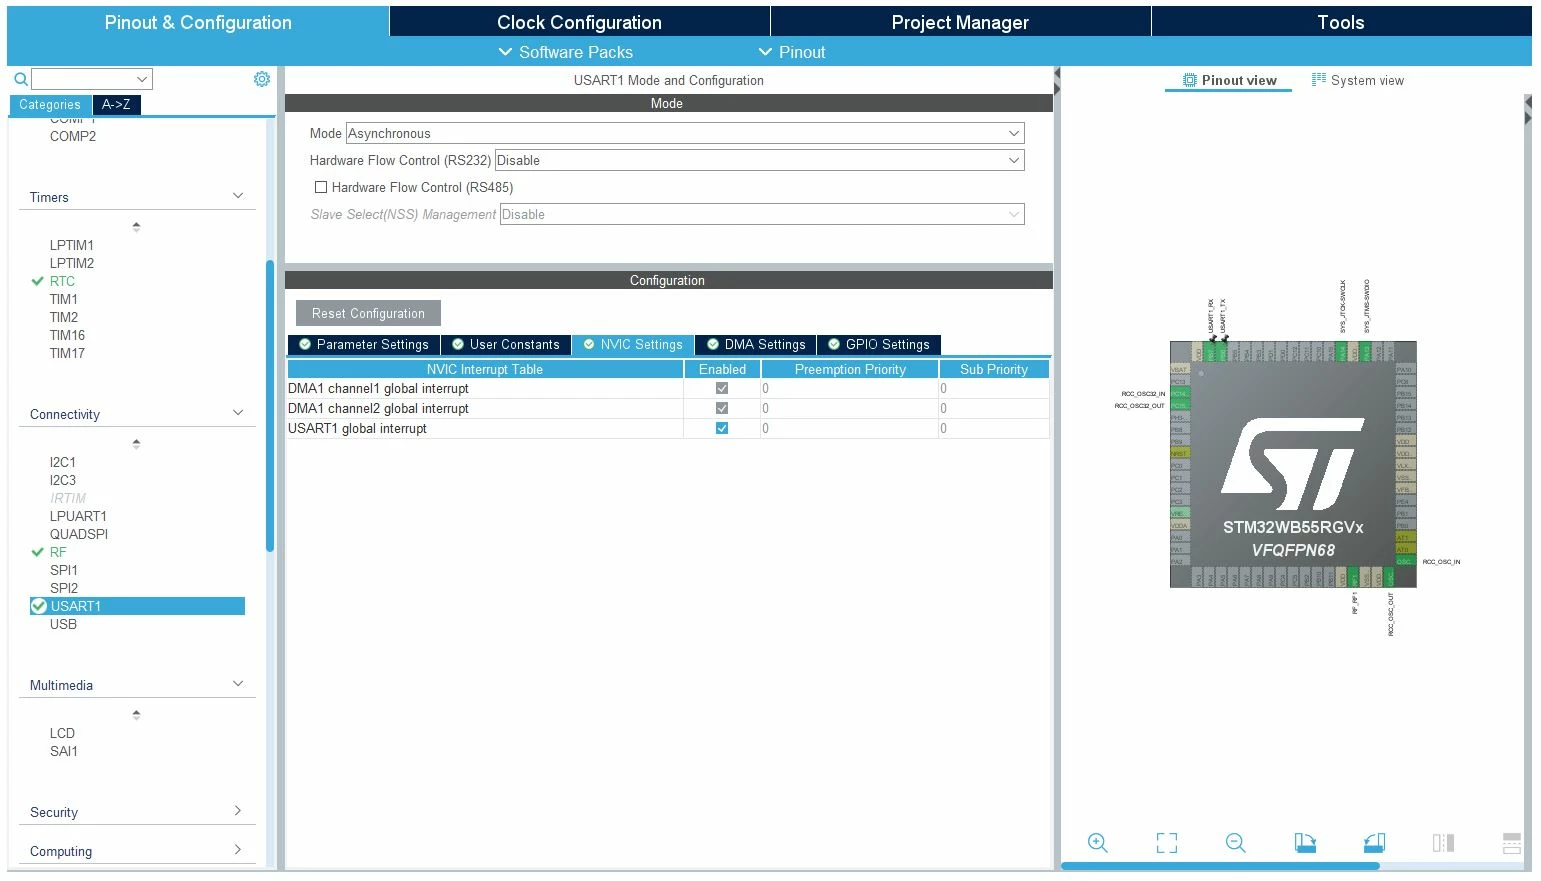Viewport: 1541px width, 881px height.
Task: Select TIM16 in the Timers list
Action: point(67,335)
